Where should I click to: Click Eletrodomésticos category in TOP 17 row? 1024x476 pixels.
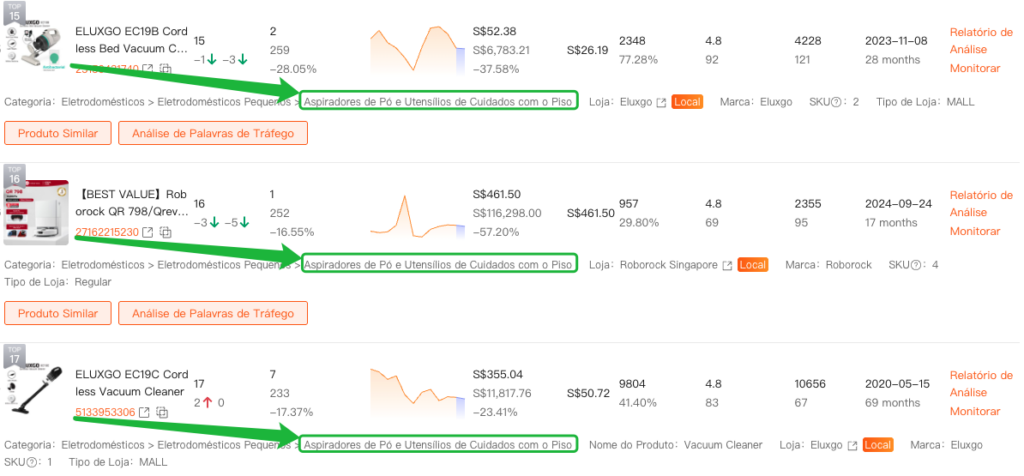102,445
